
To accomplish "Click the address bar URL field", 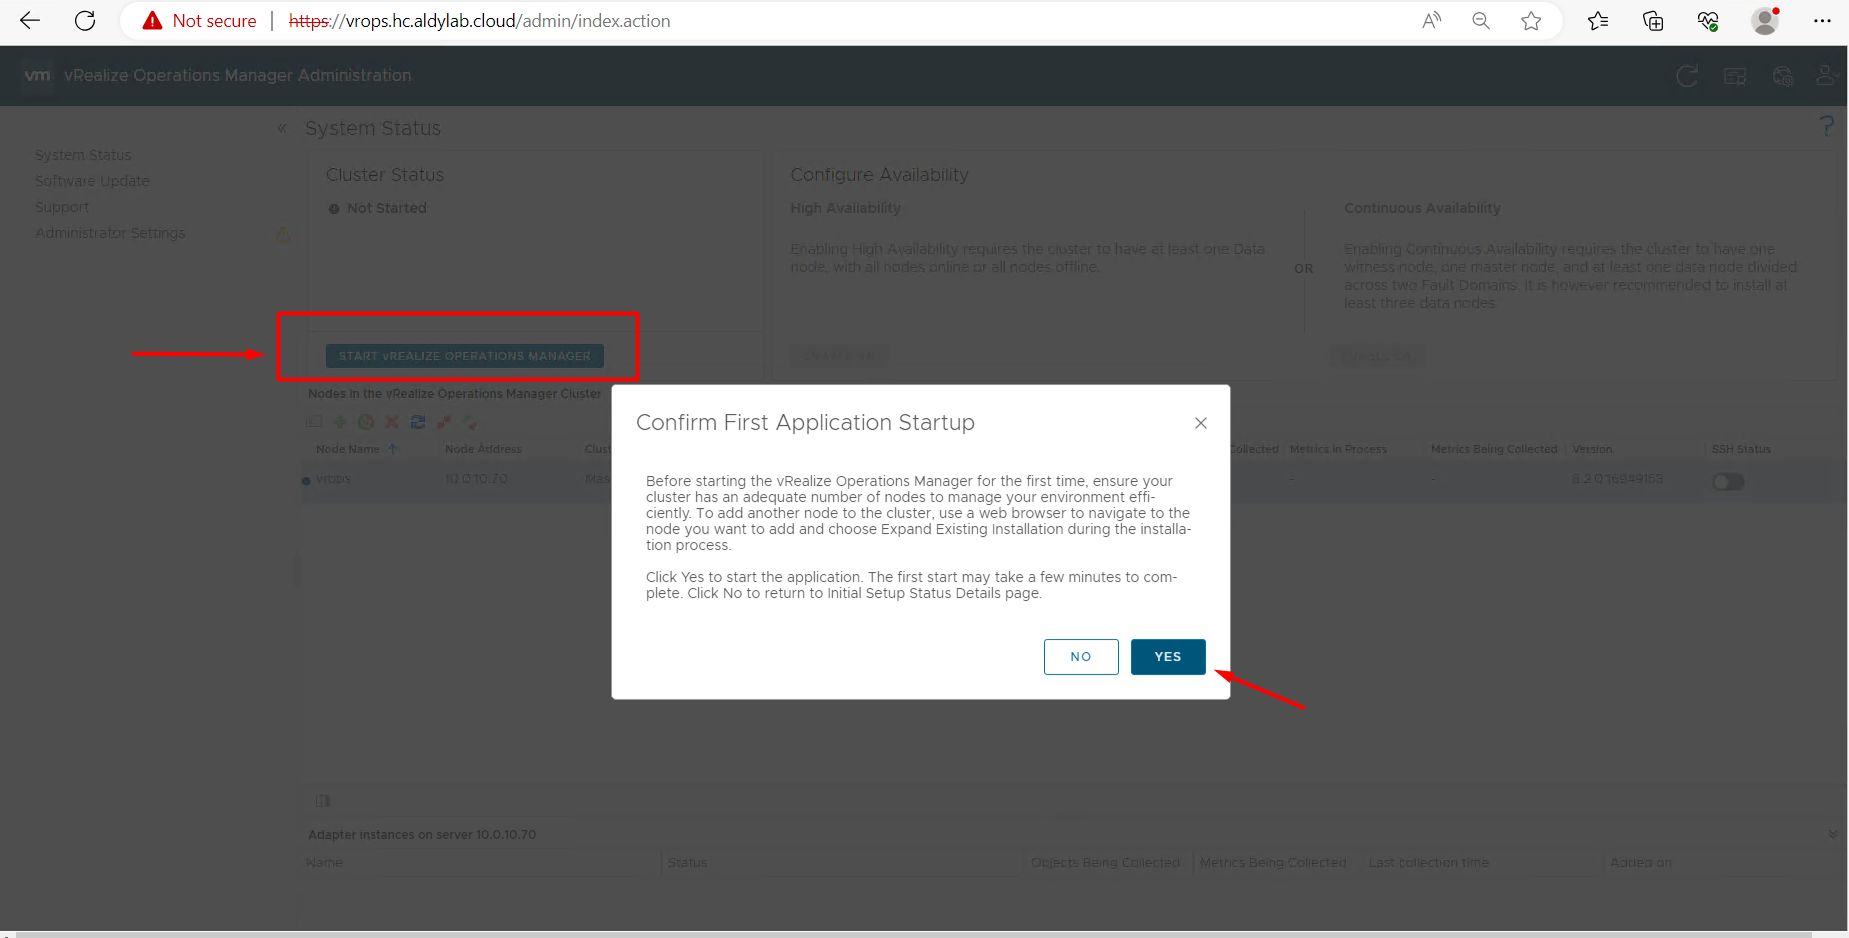I will click(800, 21).
